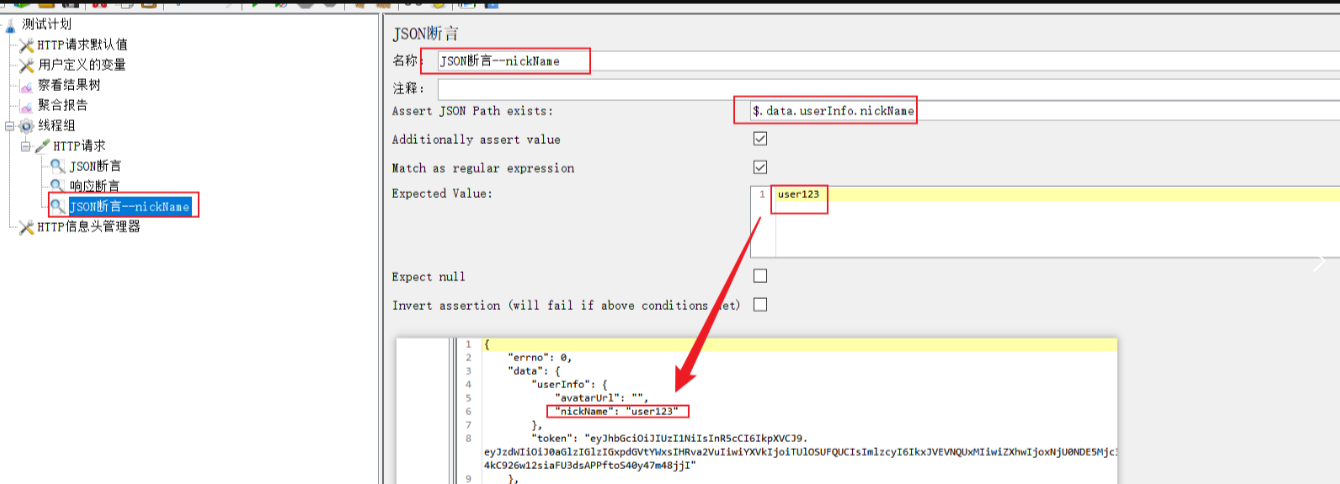
Task: Enable the Invert assertion checkbox
Action: [760, 304]
